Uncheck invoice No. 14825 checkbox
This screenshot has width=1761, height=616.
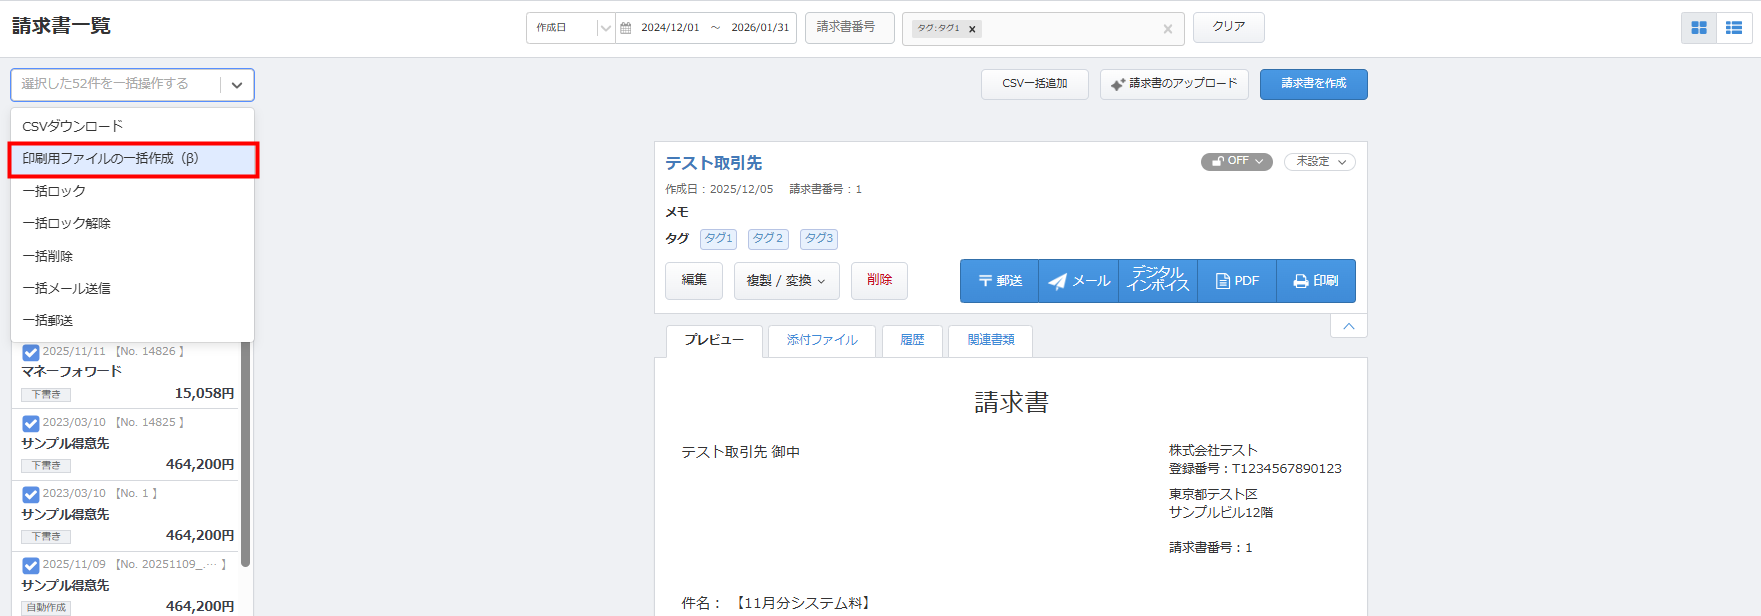31,423
